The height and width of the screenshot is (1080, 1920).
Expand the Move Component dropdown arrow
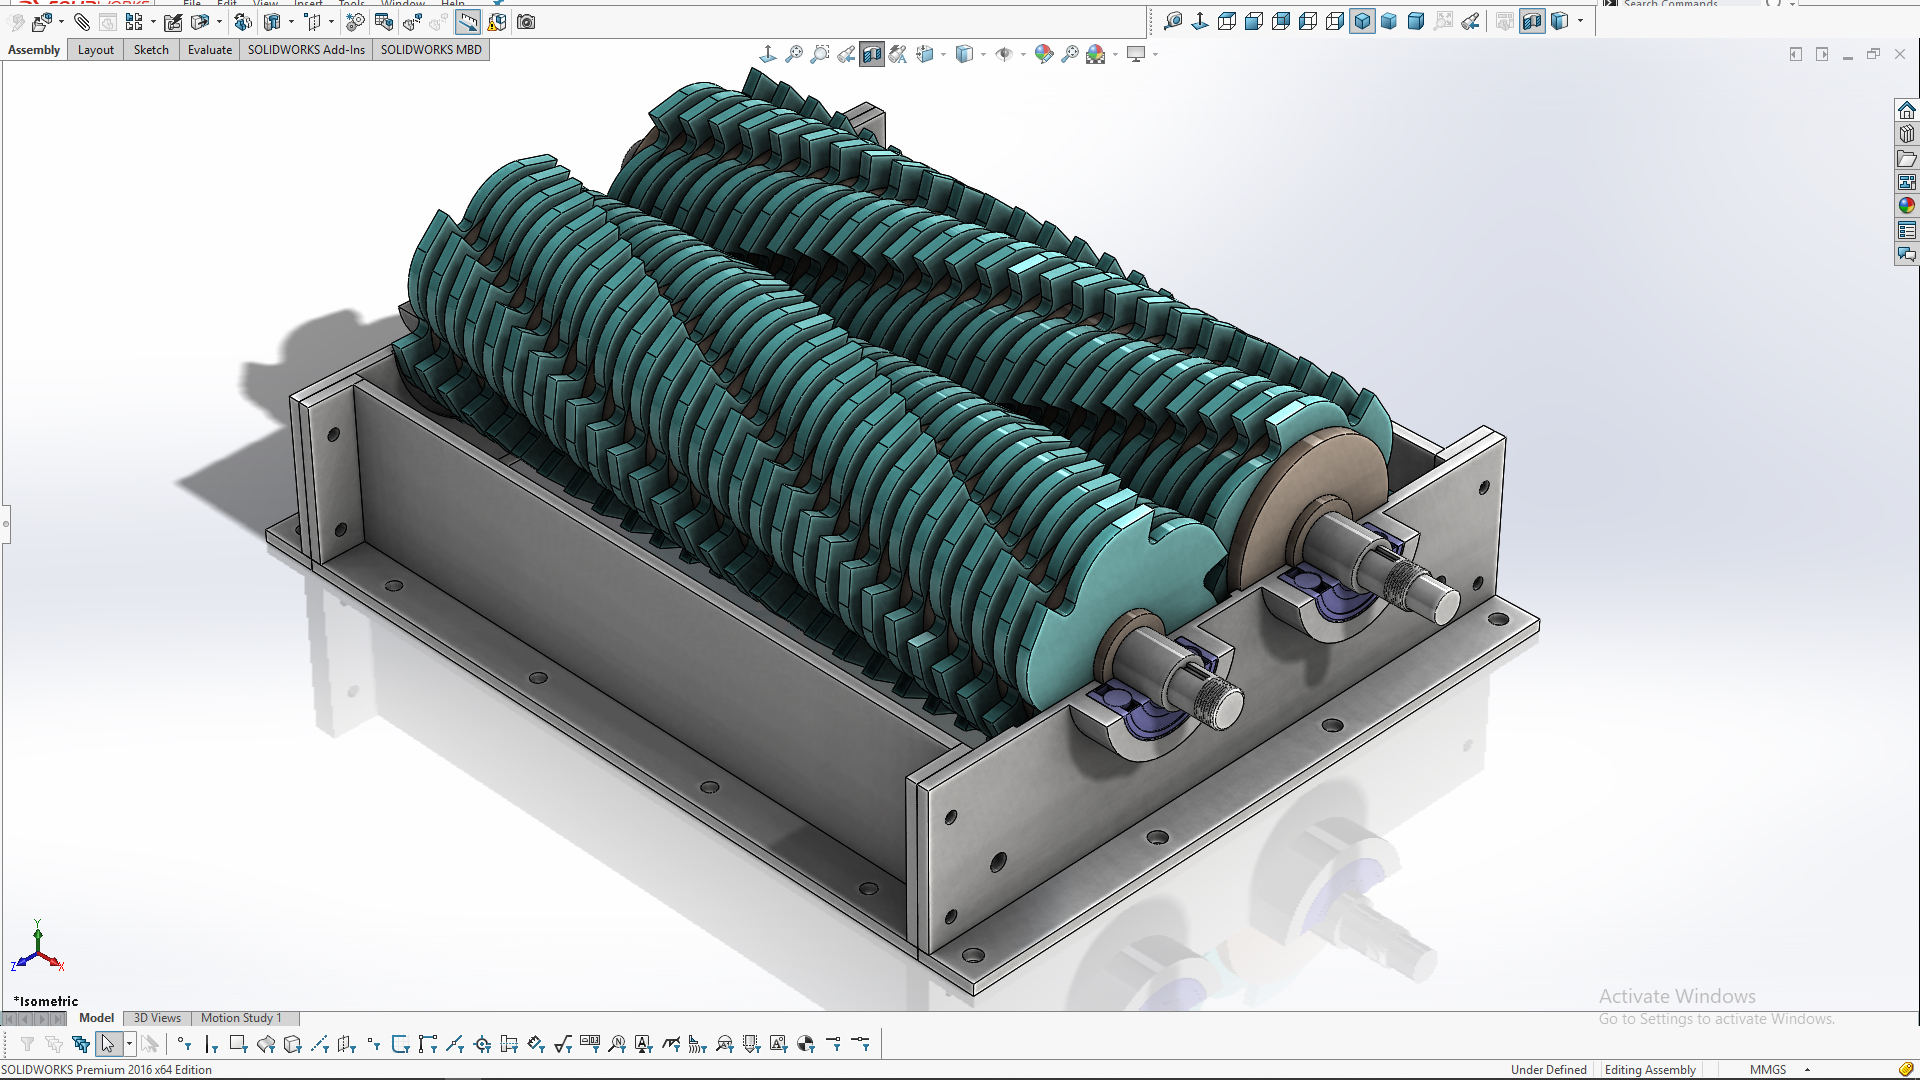click(219, 22)
